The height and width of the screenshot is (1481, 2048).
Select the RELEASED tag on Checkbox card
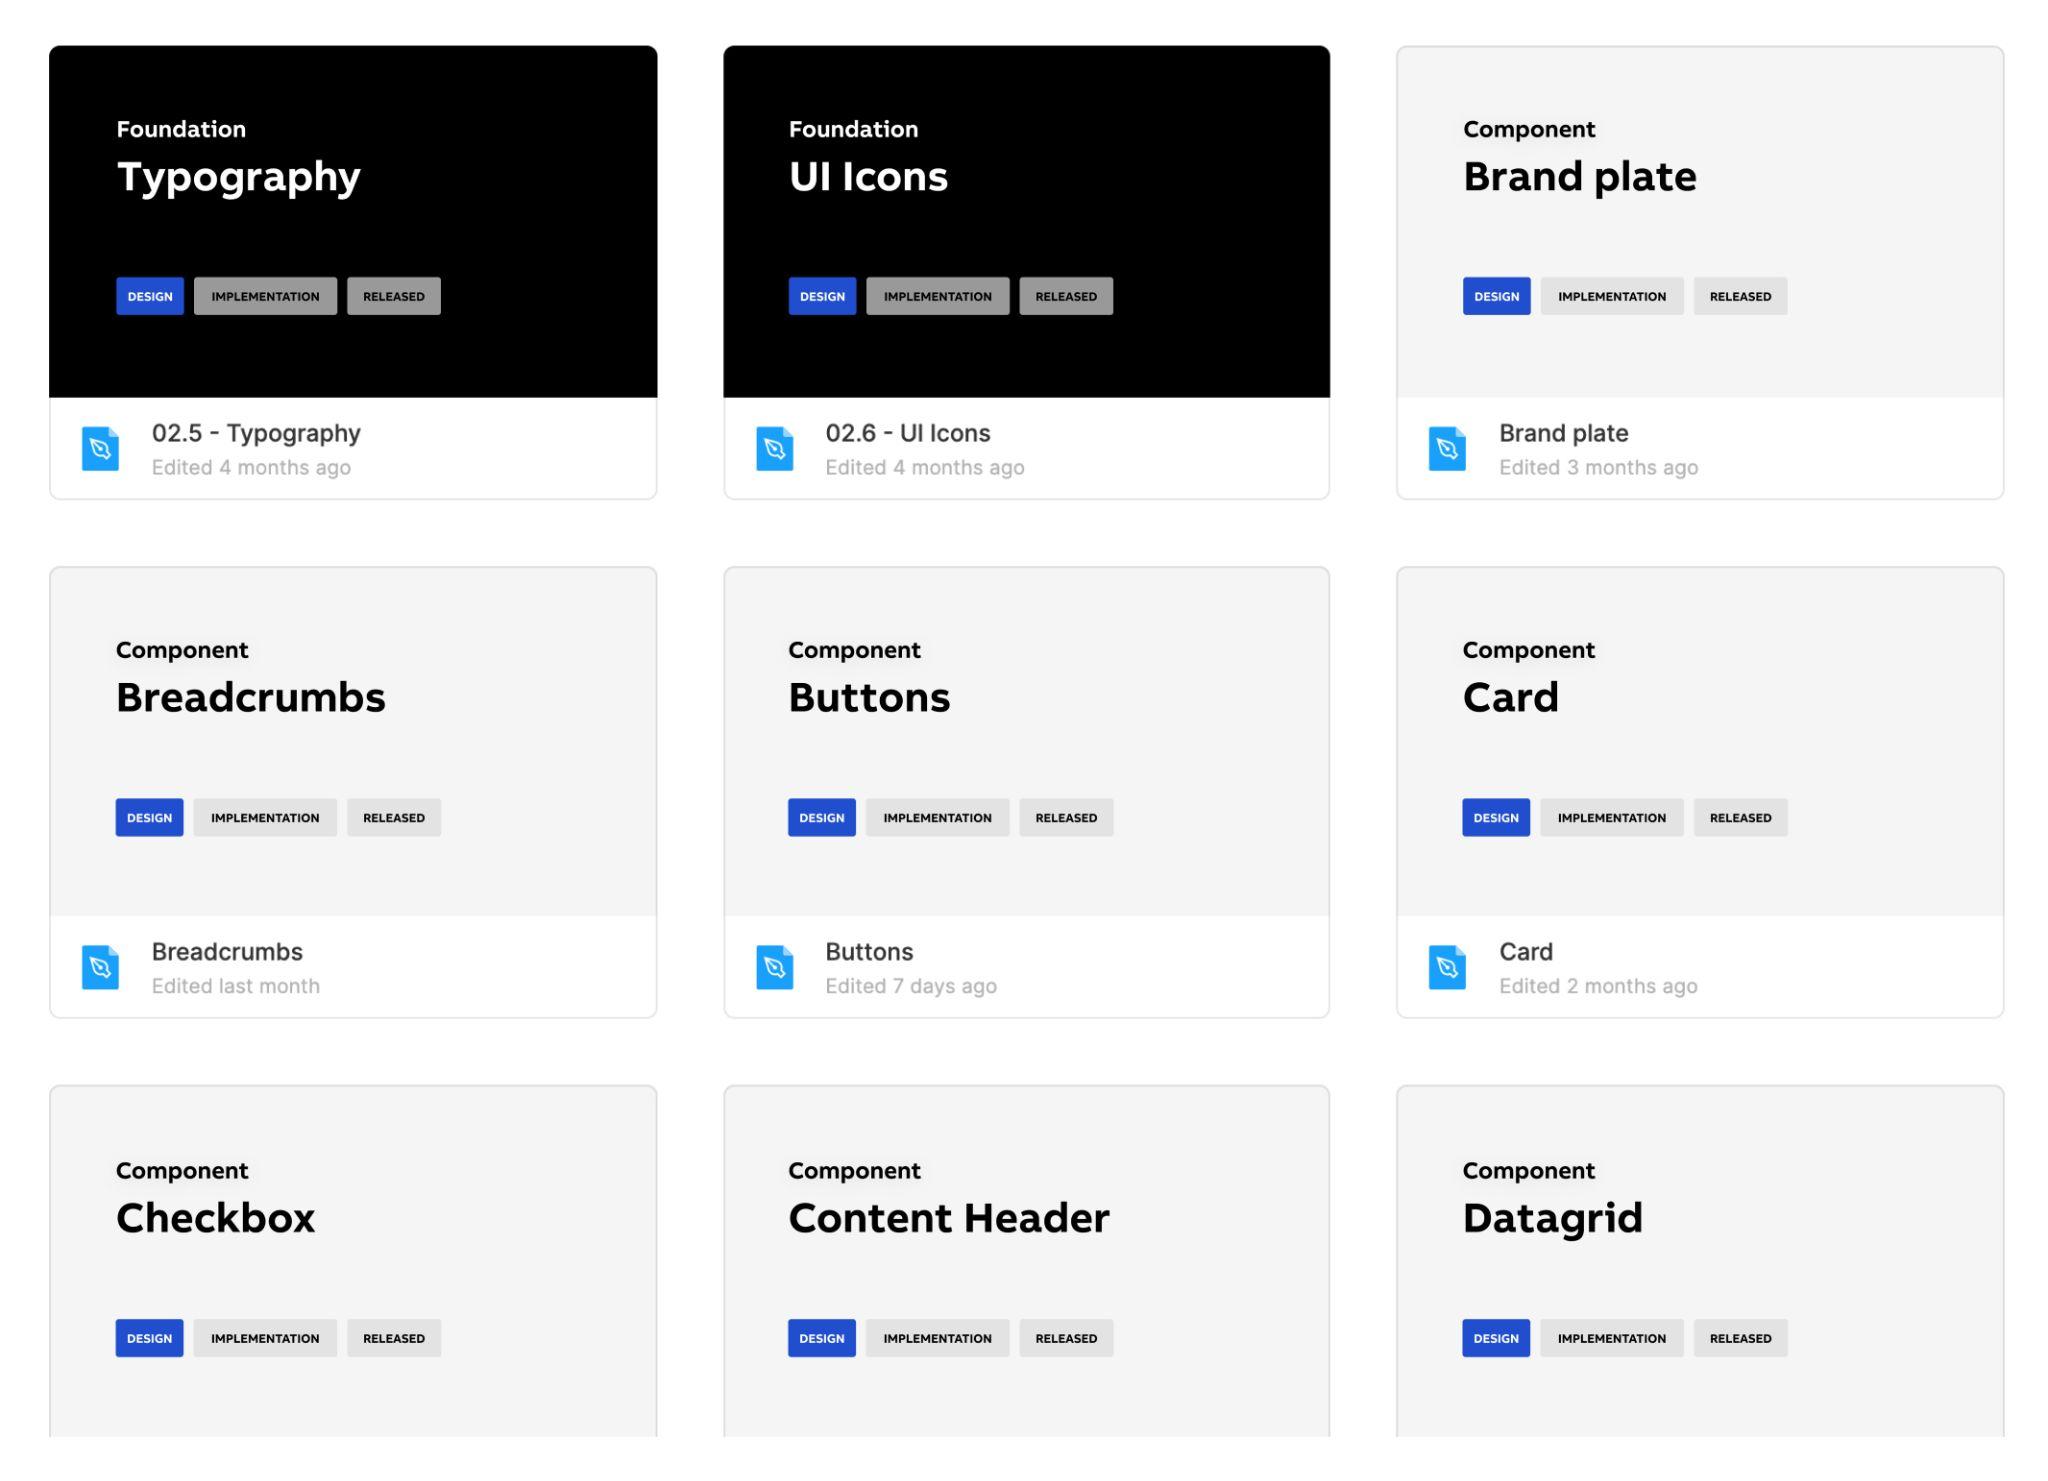394,1336
